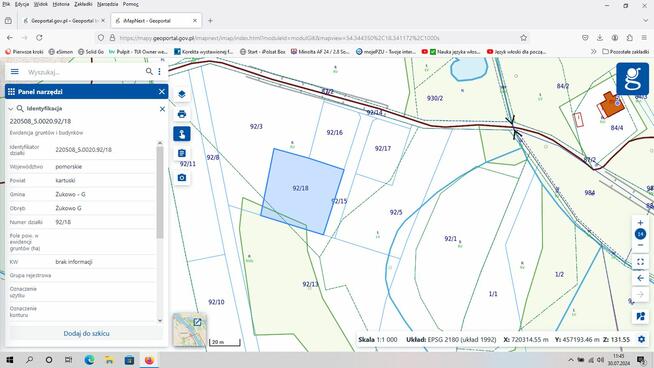Click the camera screenshot tool

pos(182,178)
